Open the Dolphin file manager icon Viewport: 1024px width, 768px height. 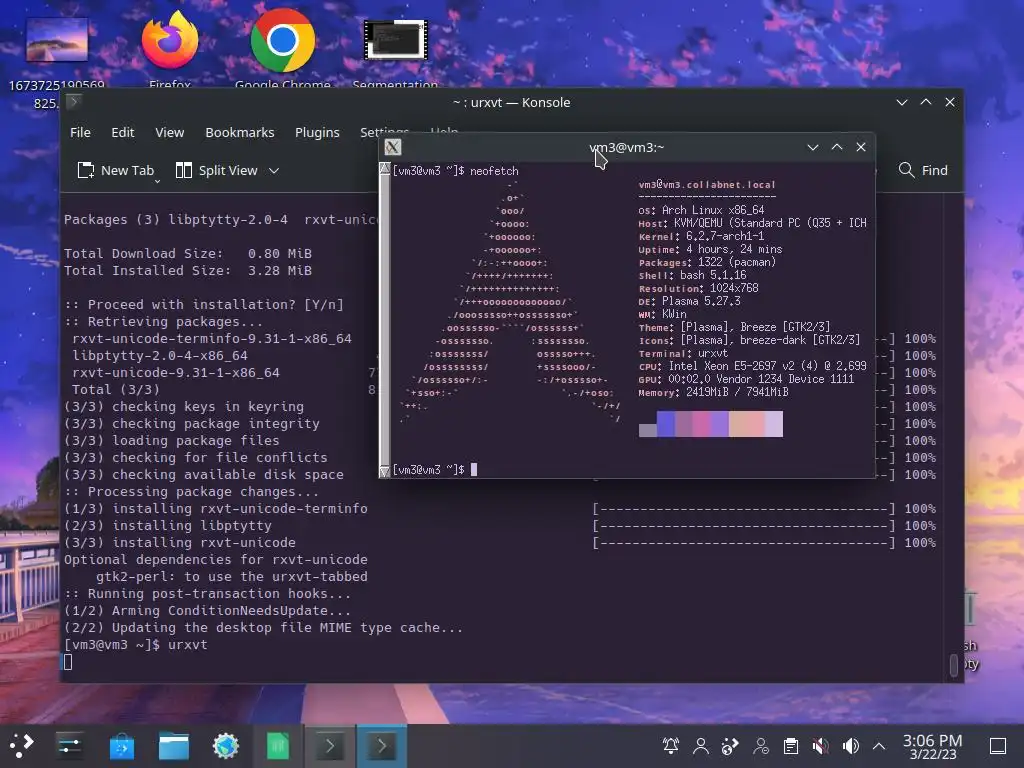click(x=174, y=746)
